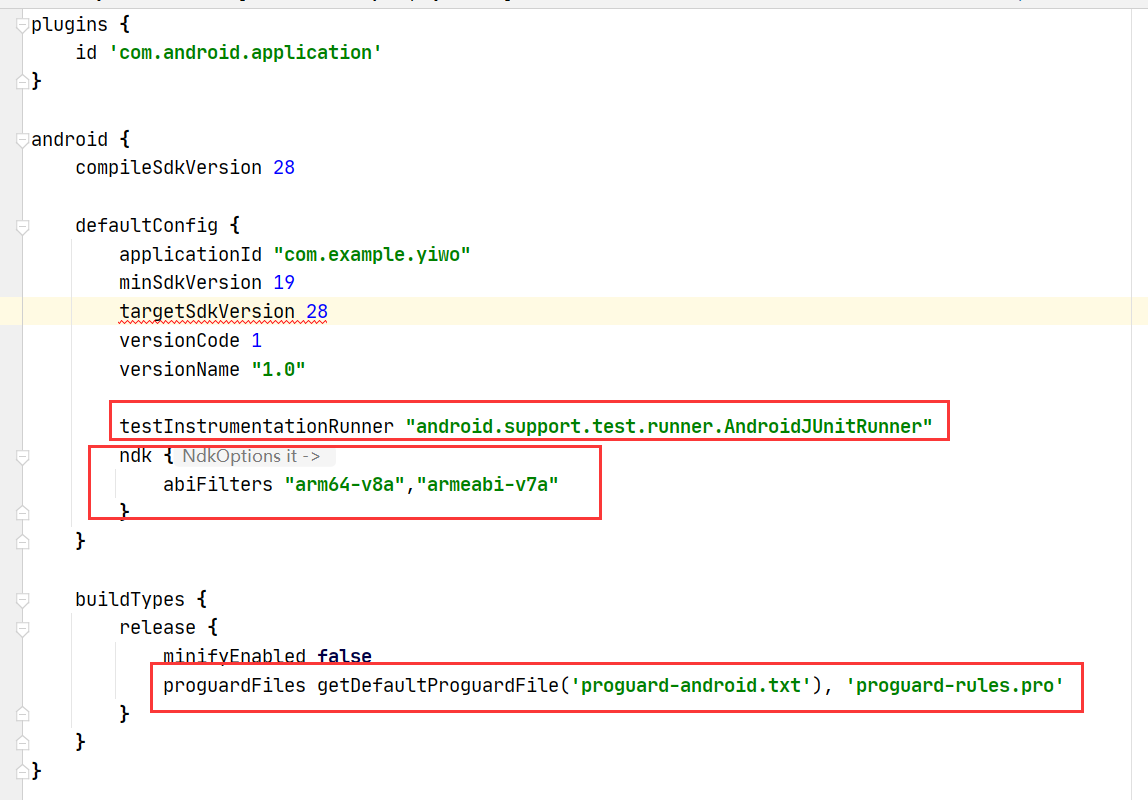This screenshot has width=1148, height=800.
Task: Collapse the plugins block using its gutter arrow
Action: pyautogui.click(x=20, y=24)
